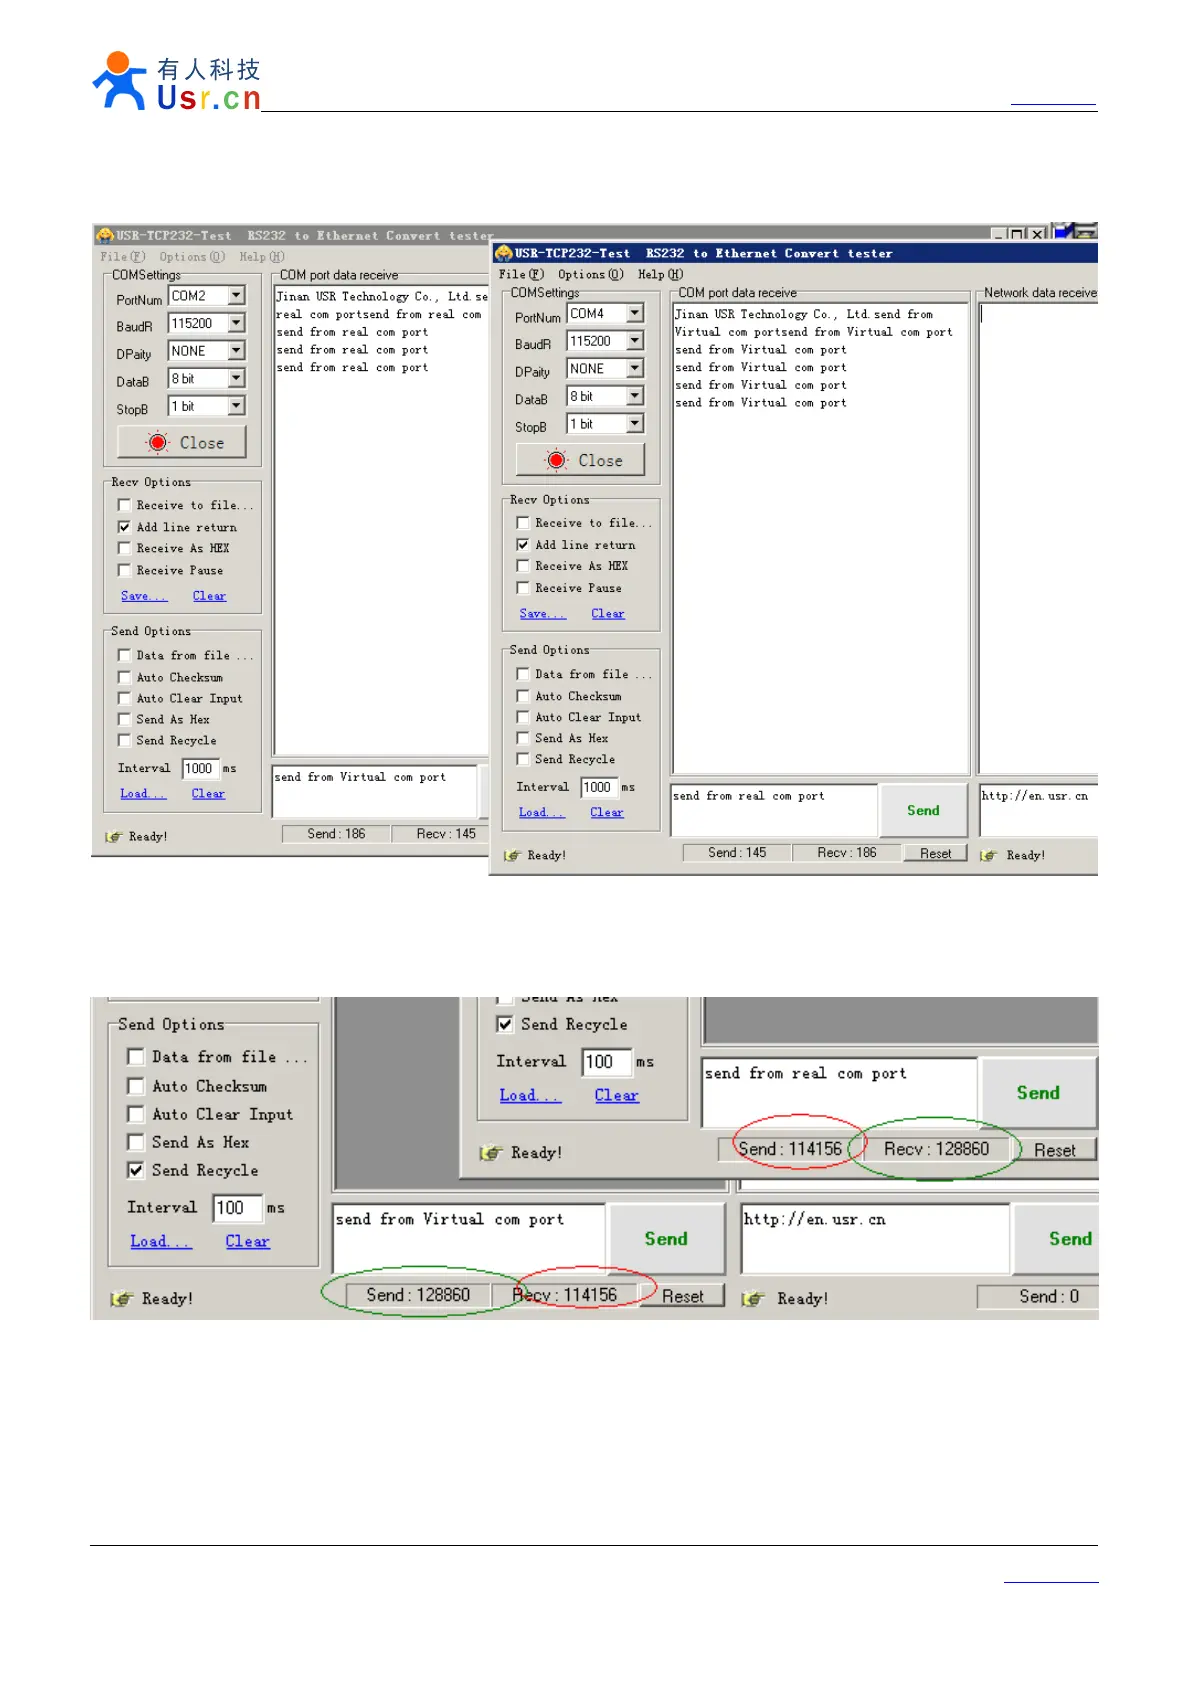Click the Interval 1000 field in the COM2 window
Screen dimensions: 1191x1684
[x=199, y=768]
